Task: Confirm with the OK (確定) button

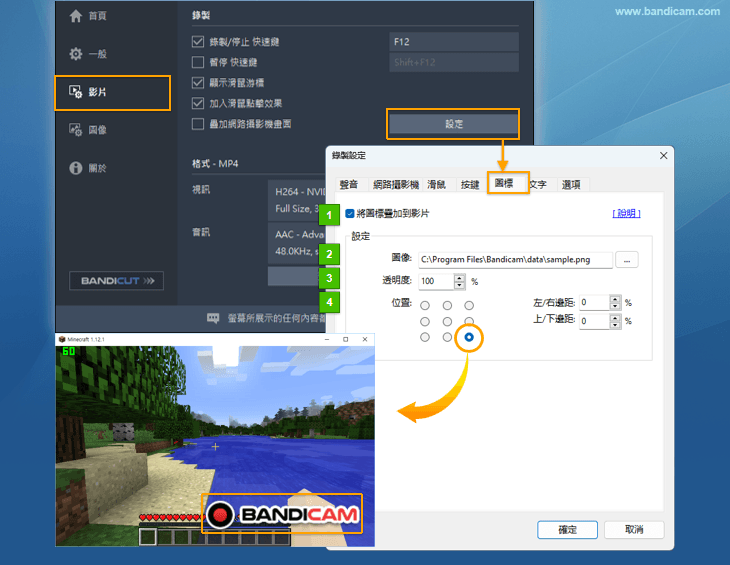Action: click(x=568, y=530)
